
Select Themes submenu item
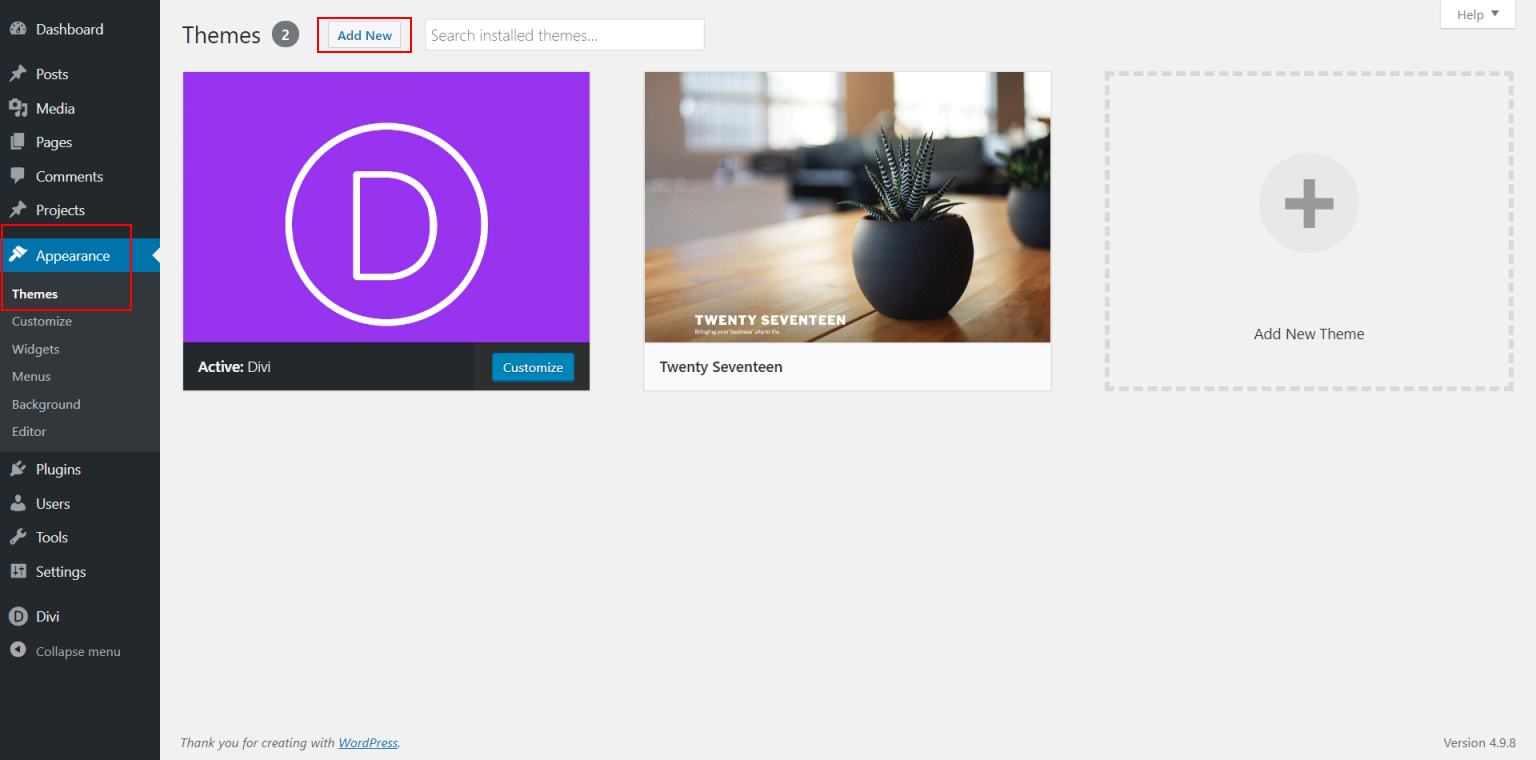click(x=35, y=294)
